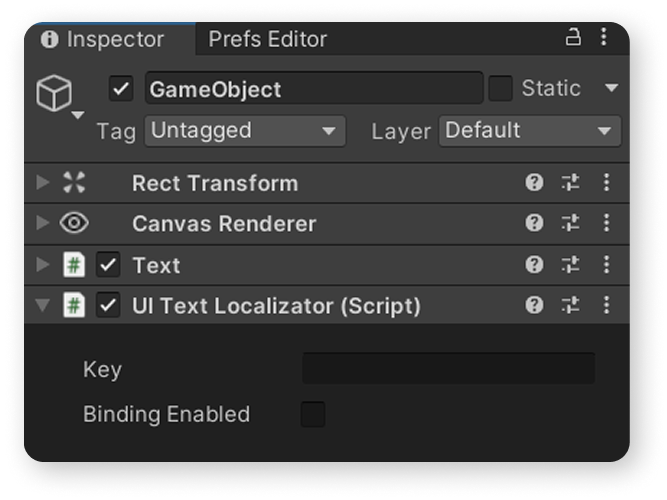Expand the Rect Transform component
The image size is (667, 500).
coord(43,183)
